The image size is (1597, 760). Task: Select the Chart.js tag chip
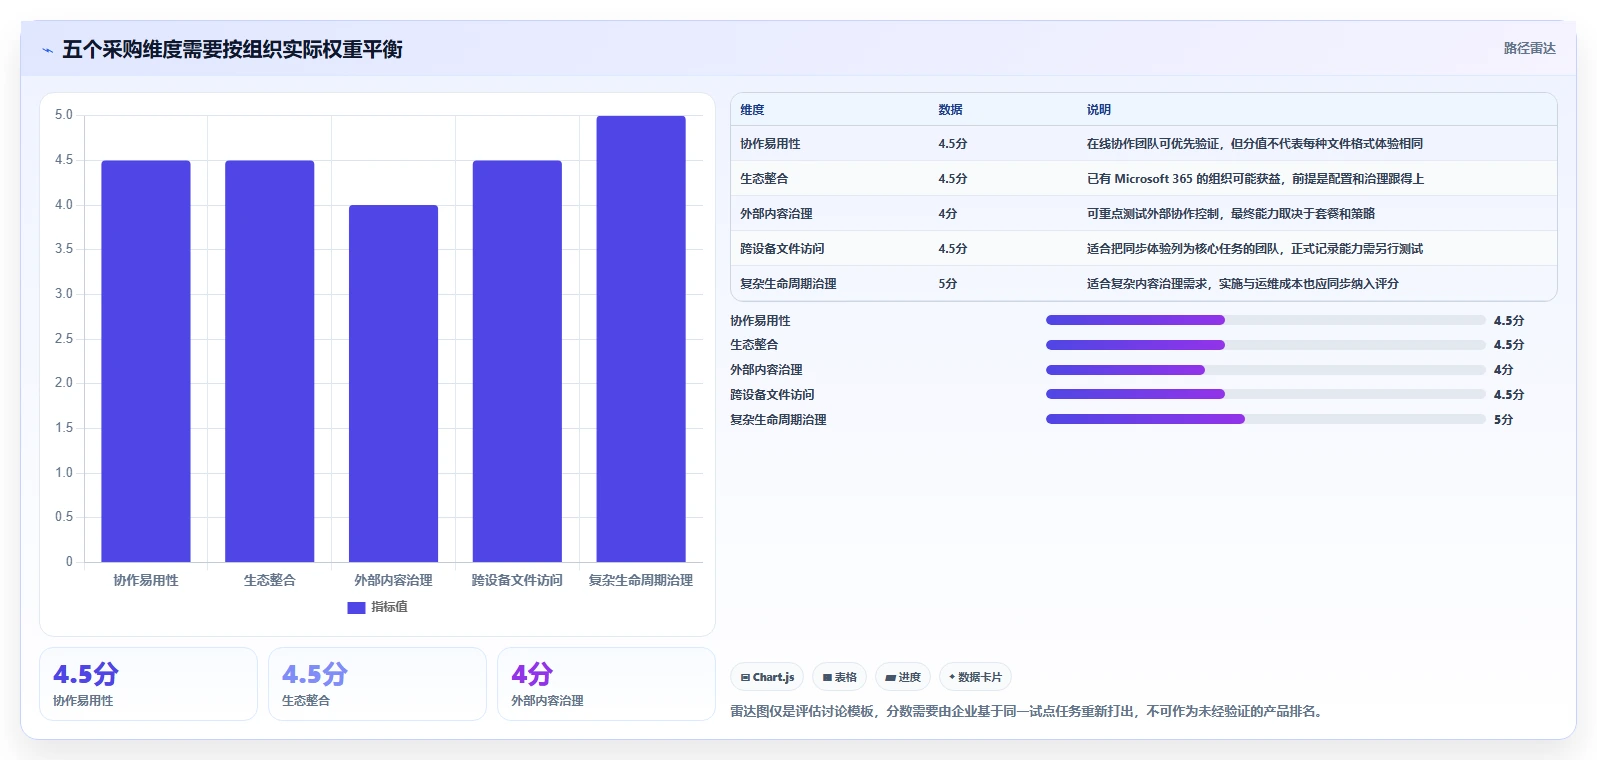(767, 677)
